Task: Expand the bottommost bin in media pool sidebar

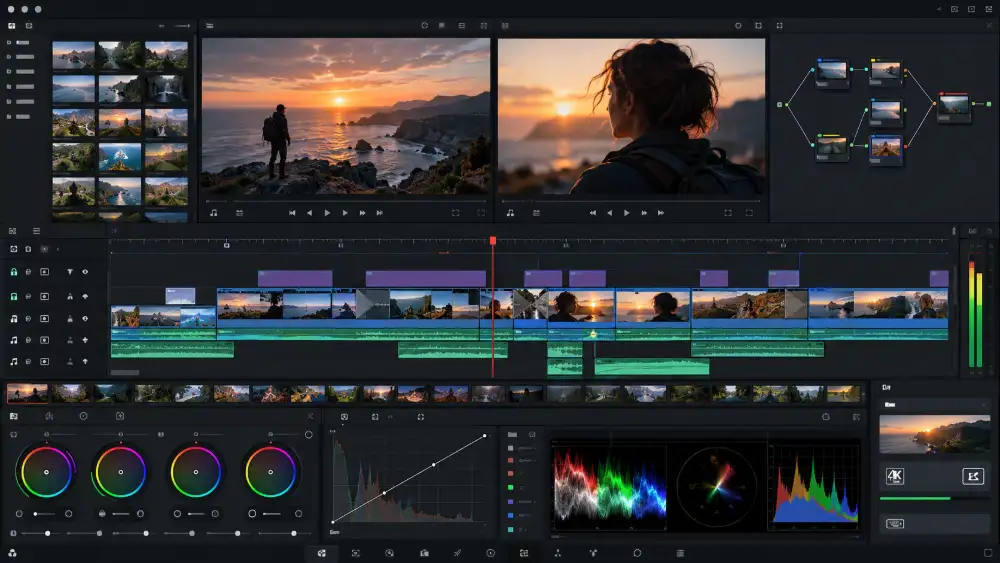Action: coord(9,117)
